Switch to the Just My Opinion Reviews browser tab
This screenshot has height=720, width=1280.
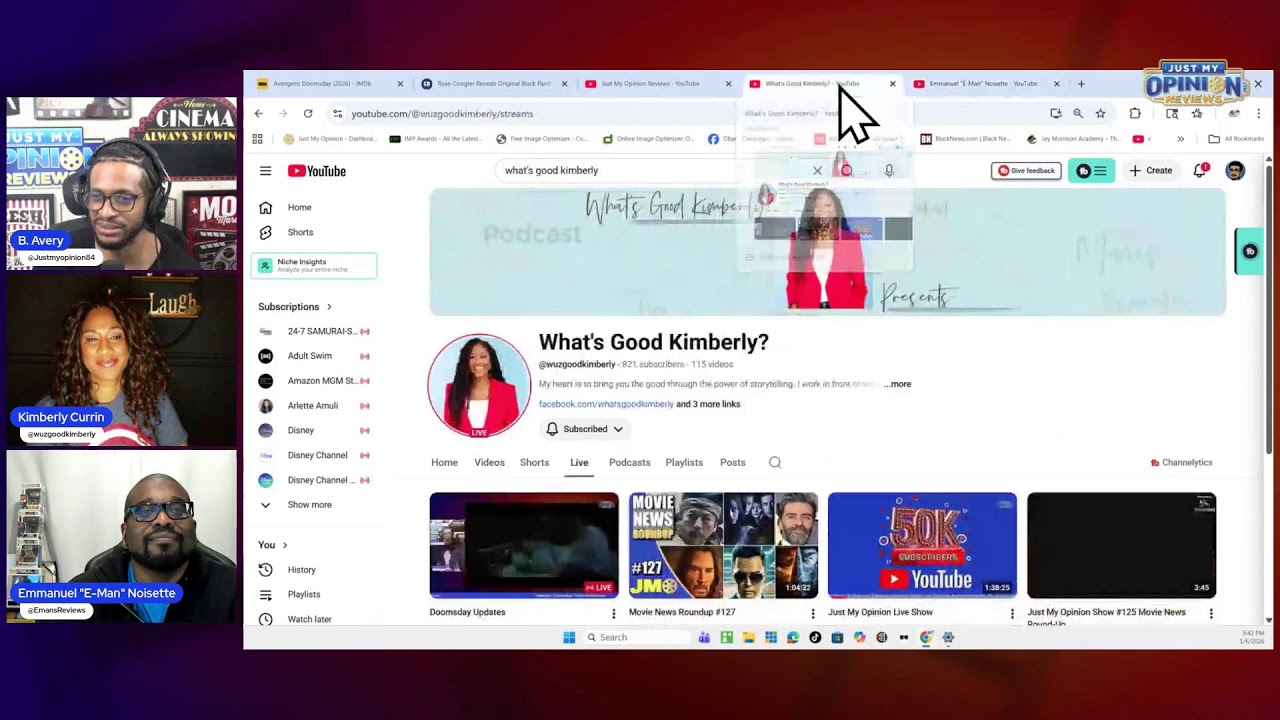point(657,84)
